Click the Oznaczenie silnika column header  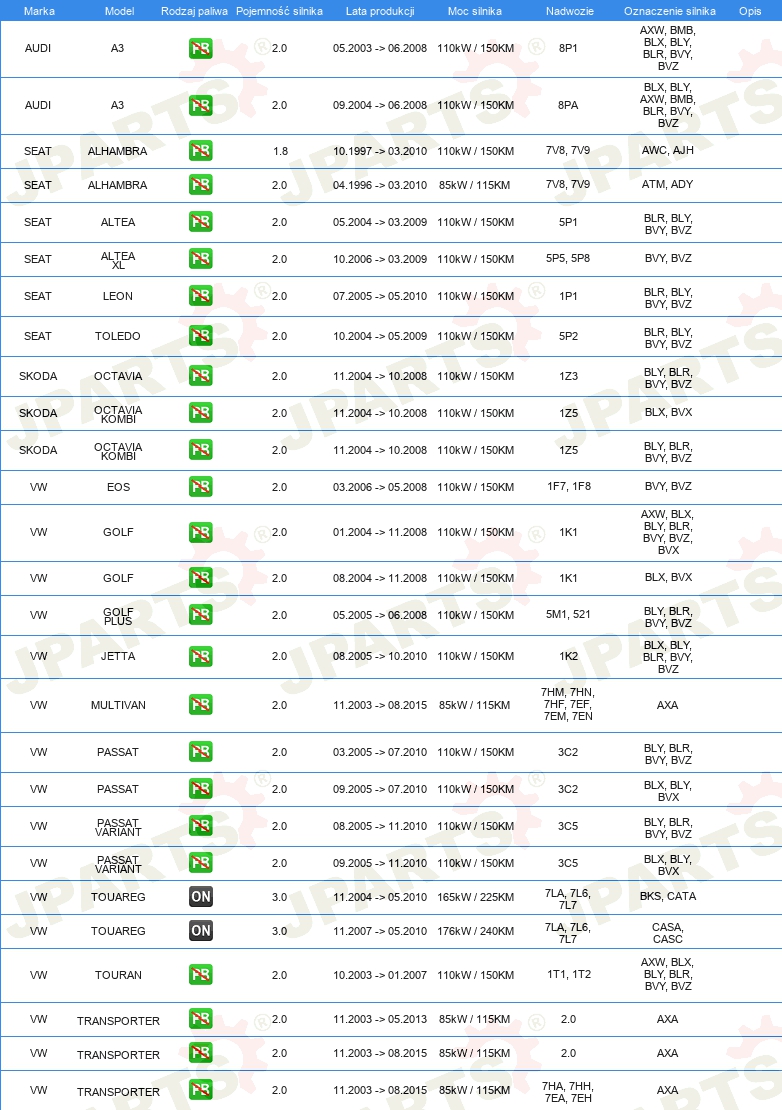(x=669, y=11)
